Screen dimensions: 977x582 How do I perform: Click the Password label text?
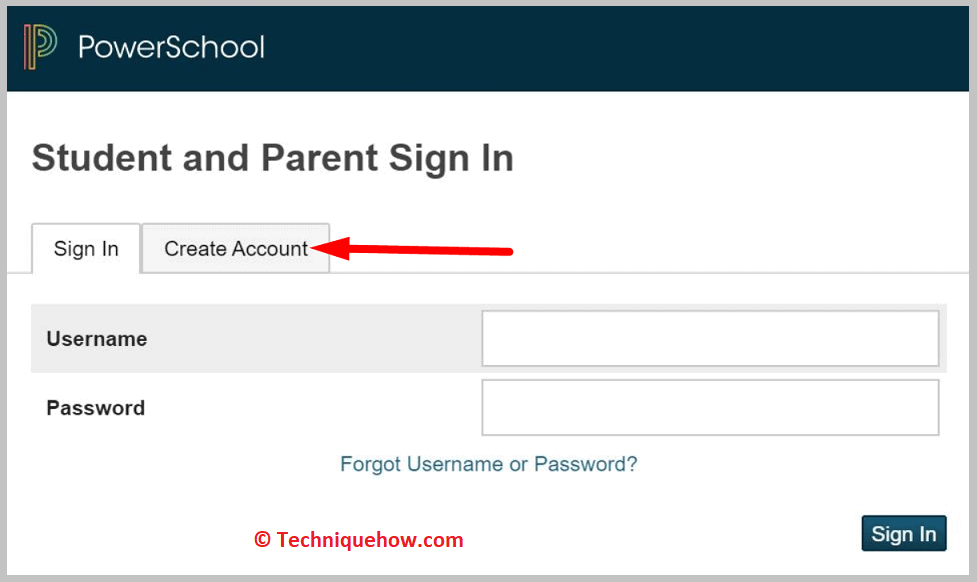[x=95, y=408]
